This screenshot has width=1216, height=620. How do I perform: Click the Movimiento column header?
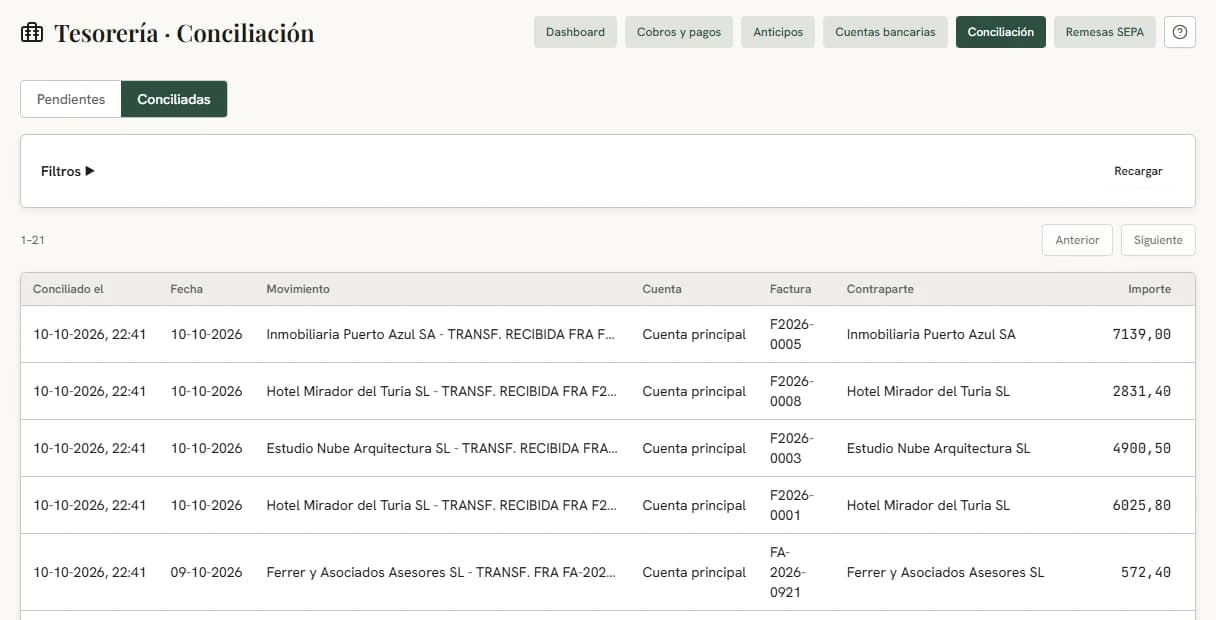click(298, 289)
